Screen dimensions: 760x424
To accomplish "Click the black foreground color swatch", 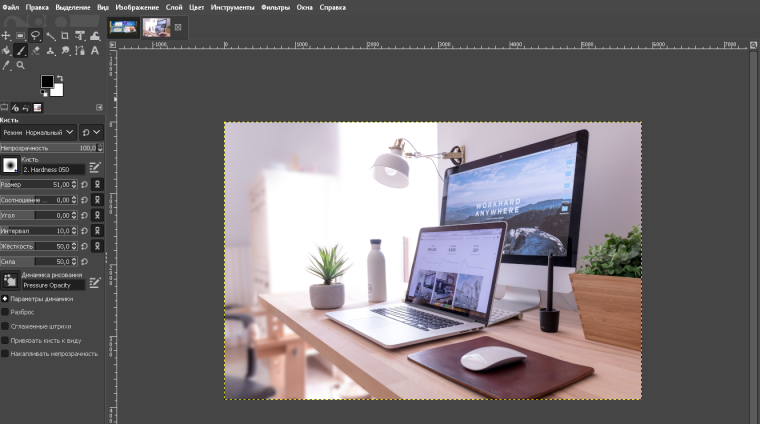I will pos(47,81).
